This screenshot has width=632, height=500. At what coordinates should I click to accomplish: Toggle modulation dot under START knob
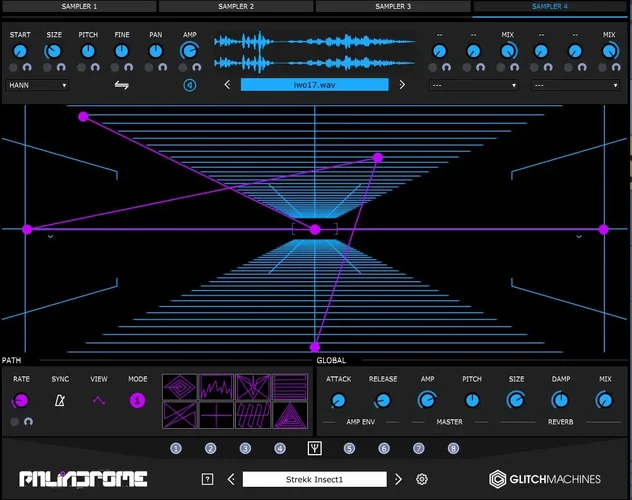point(13,67)
